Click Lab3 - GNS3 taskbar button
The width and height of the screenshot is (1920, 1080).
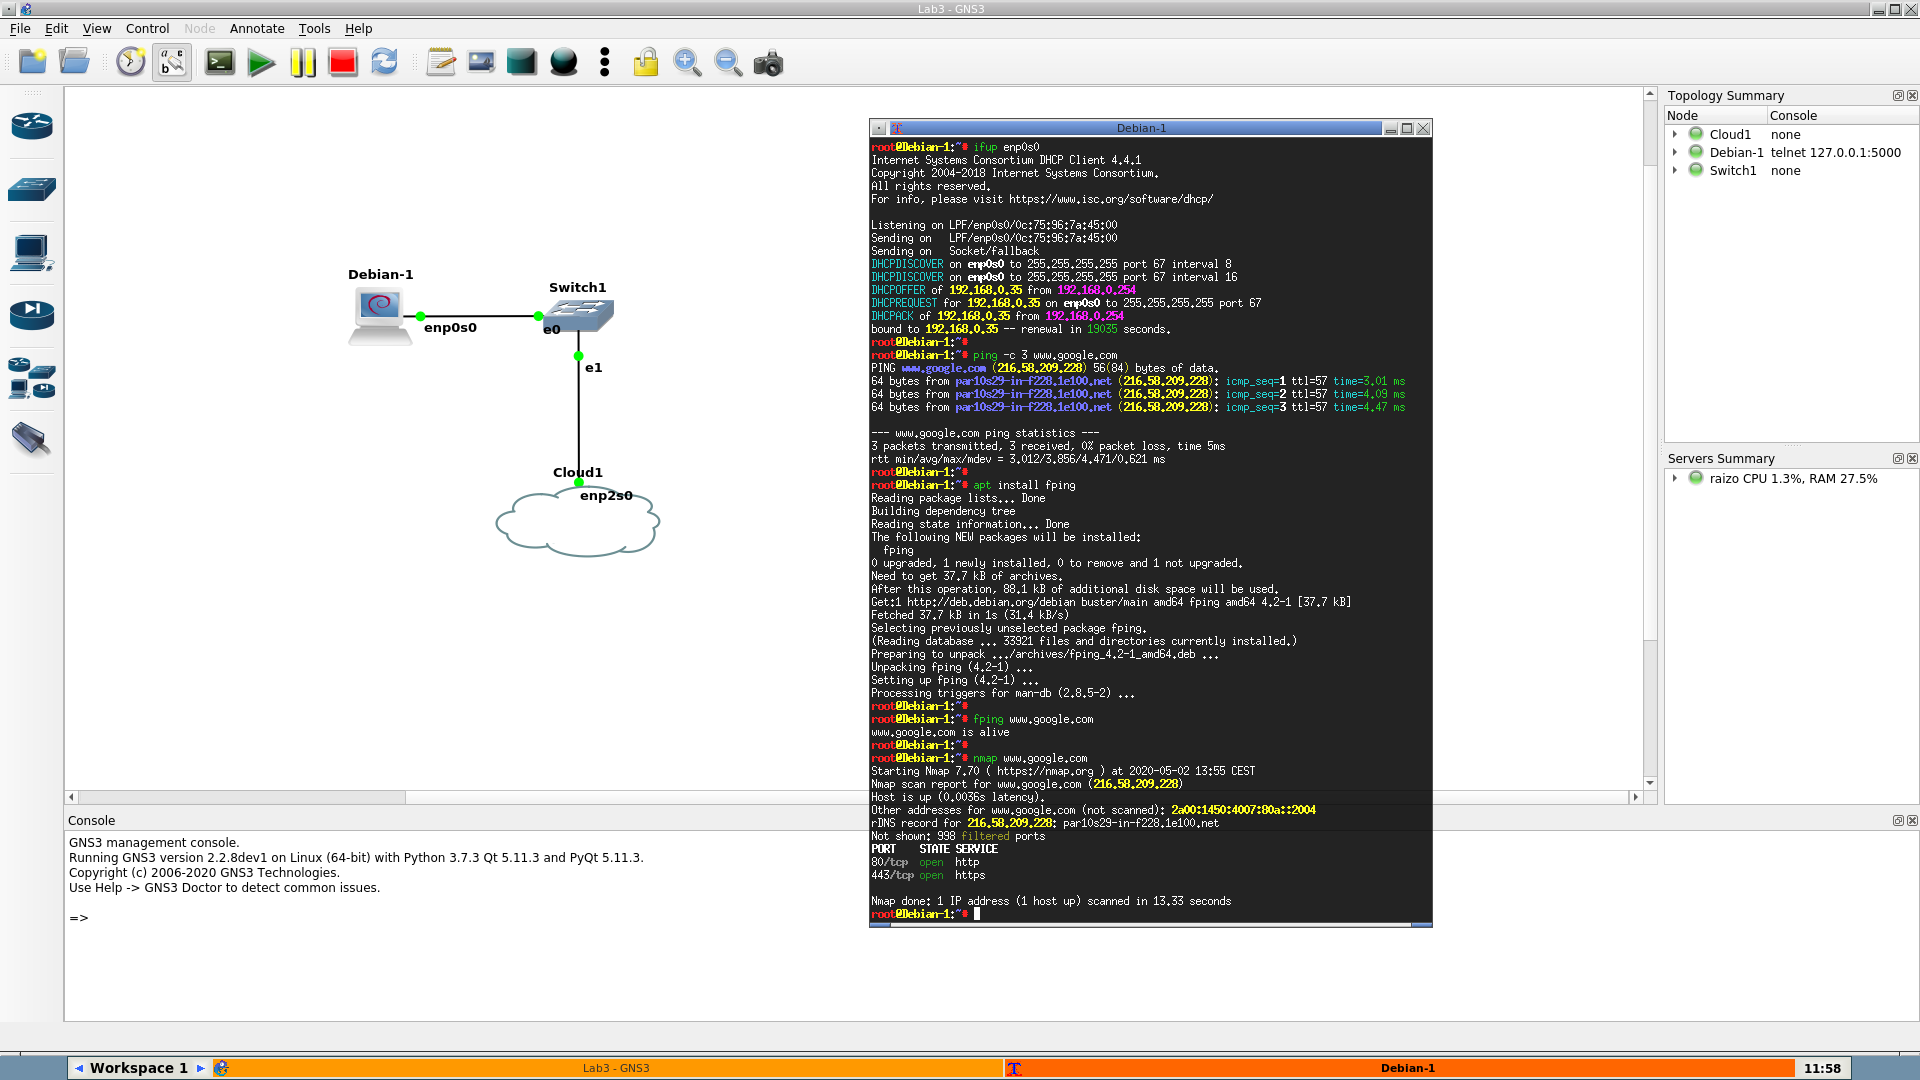click(616, 1068)
